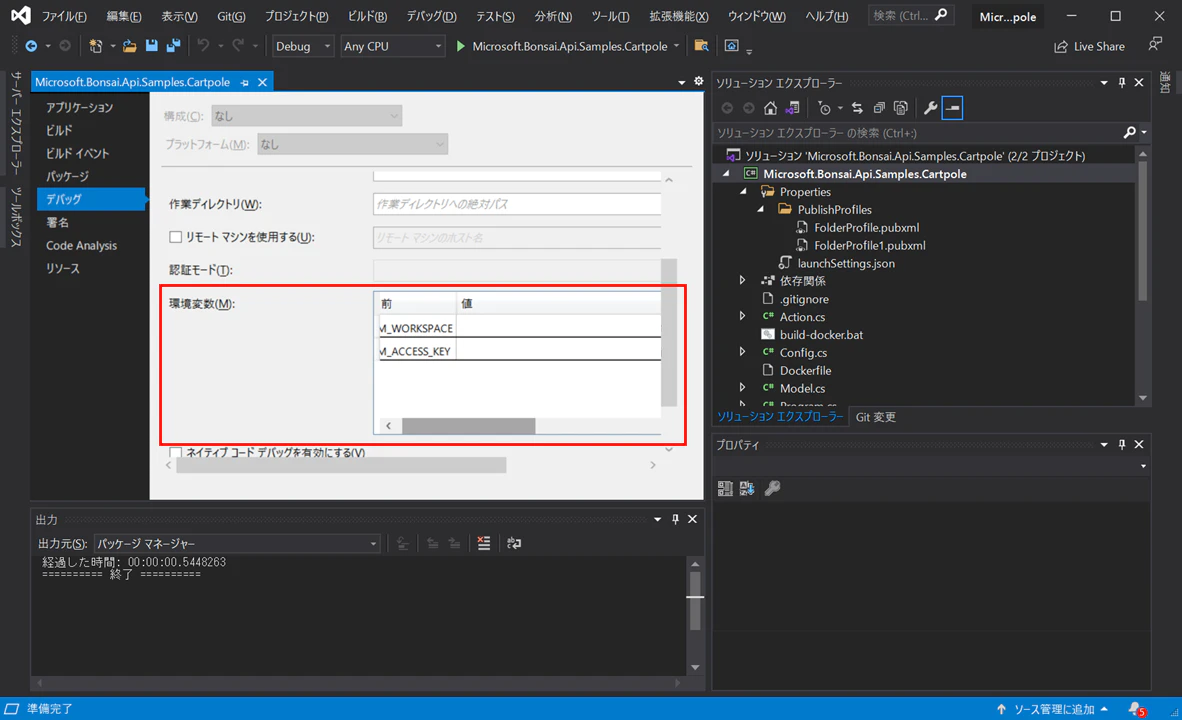
Task: Open the ビルド(B) menu
Action: [x=367, y=16]
